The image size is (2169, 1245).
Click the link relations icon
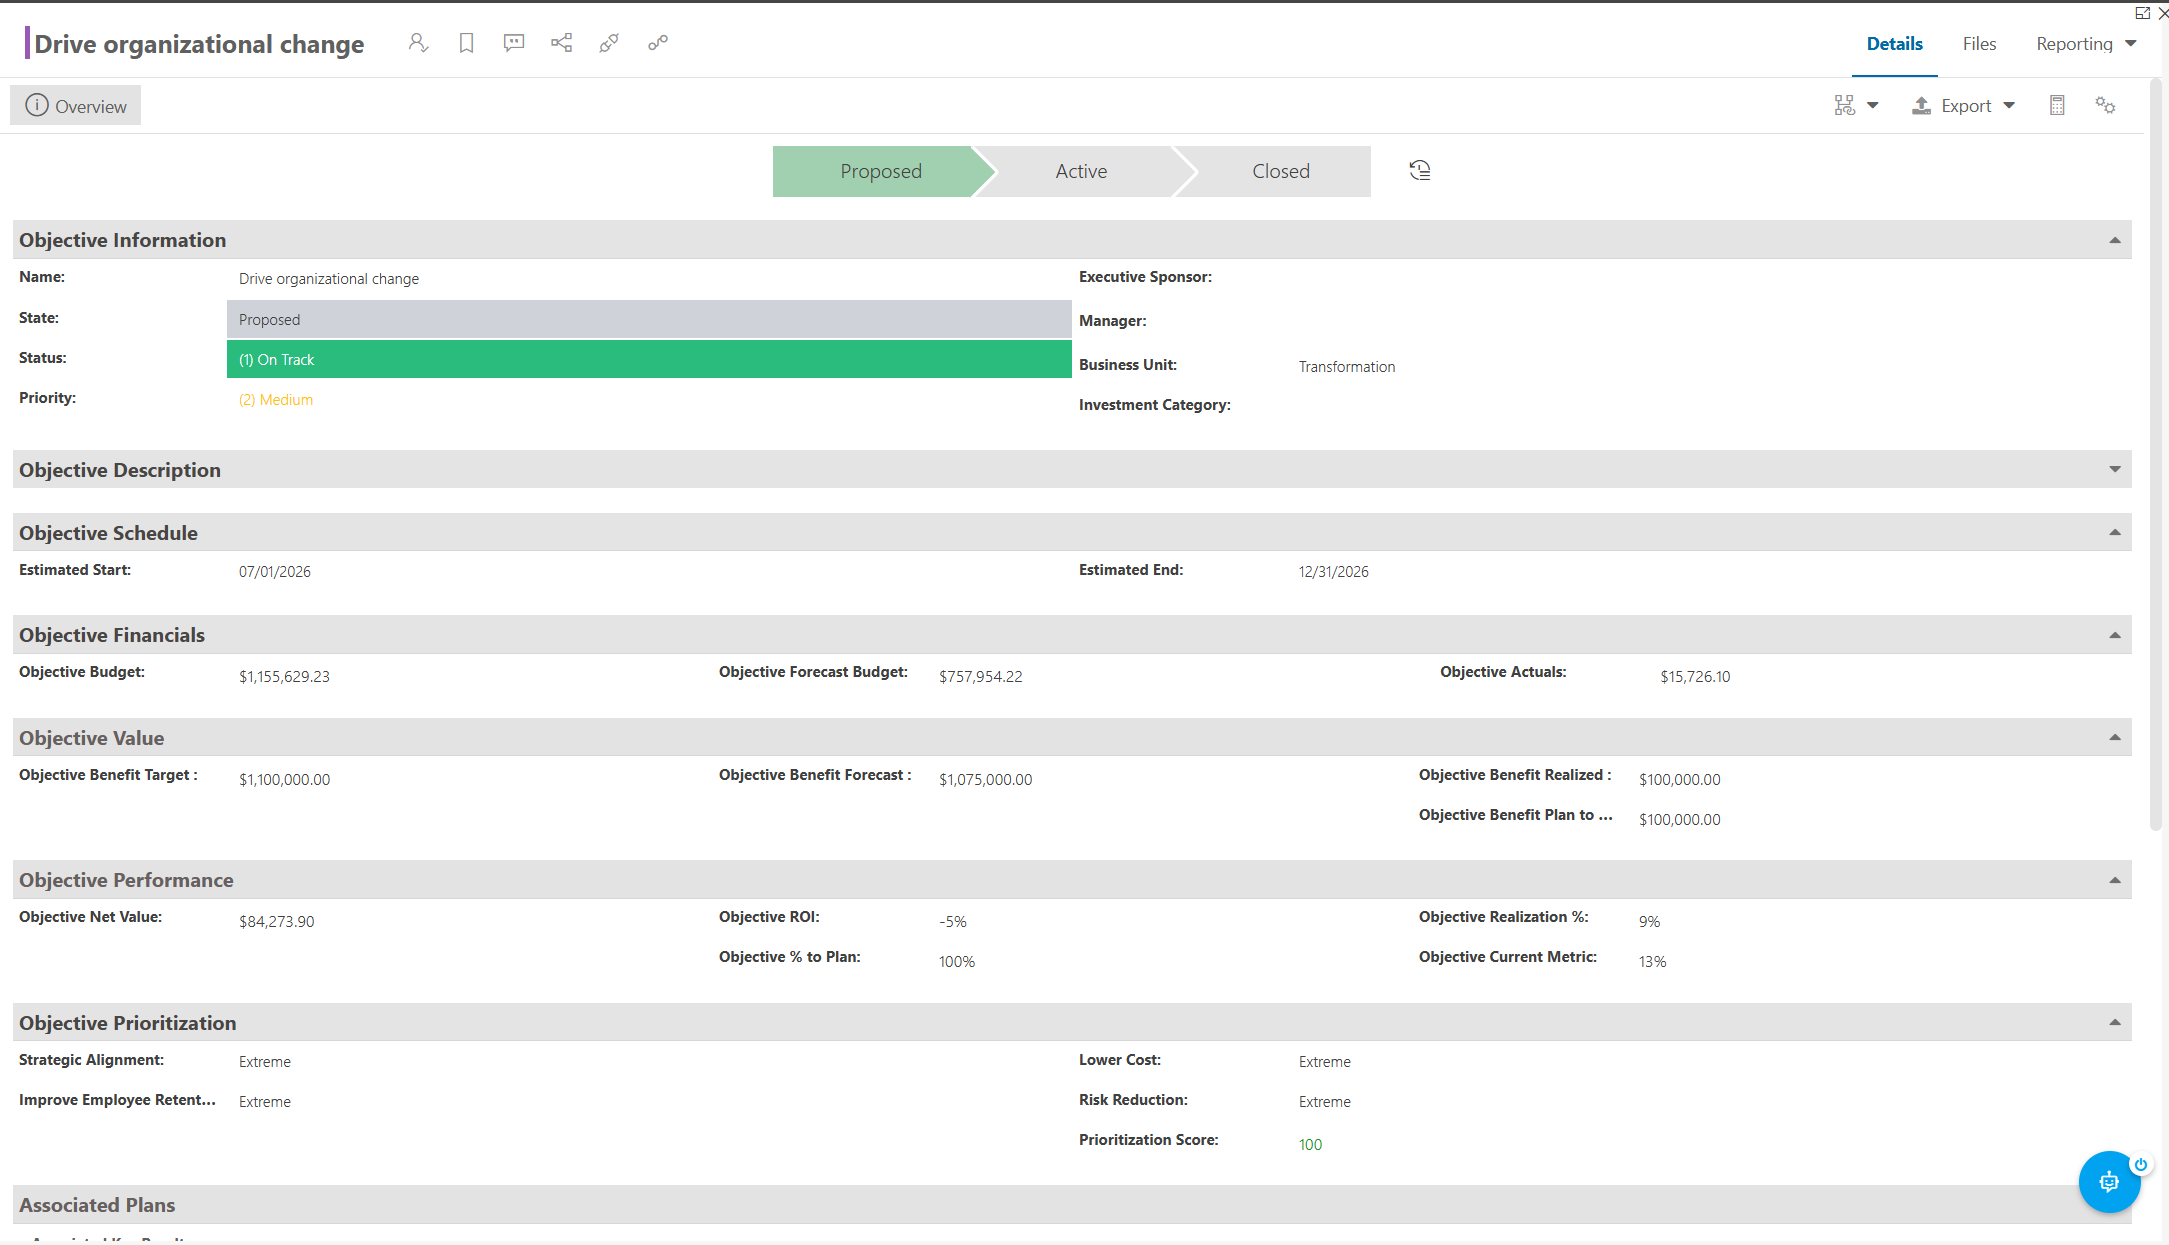coord(657,43)
